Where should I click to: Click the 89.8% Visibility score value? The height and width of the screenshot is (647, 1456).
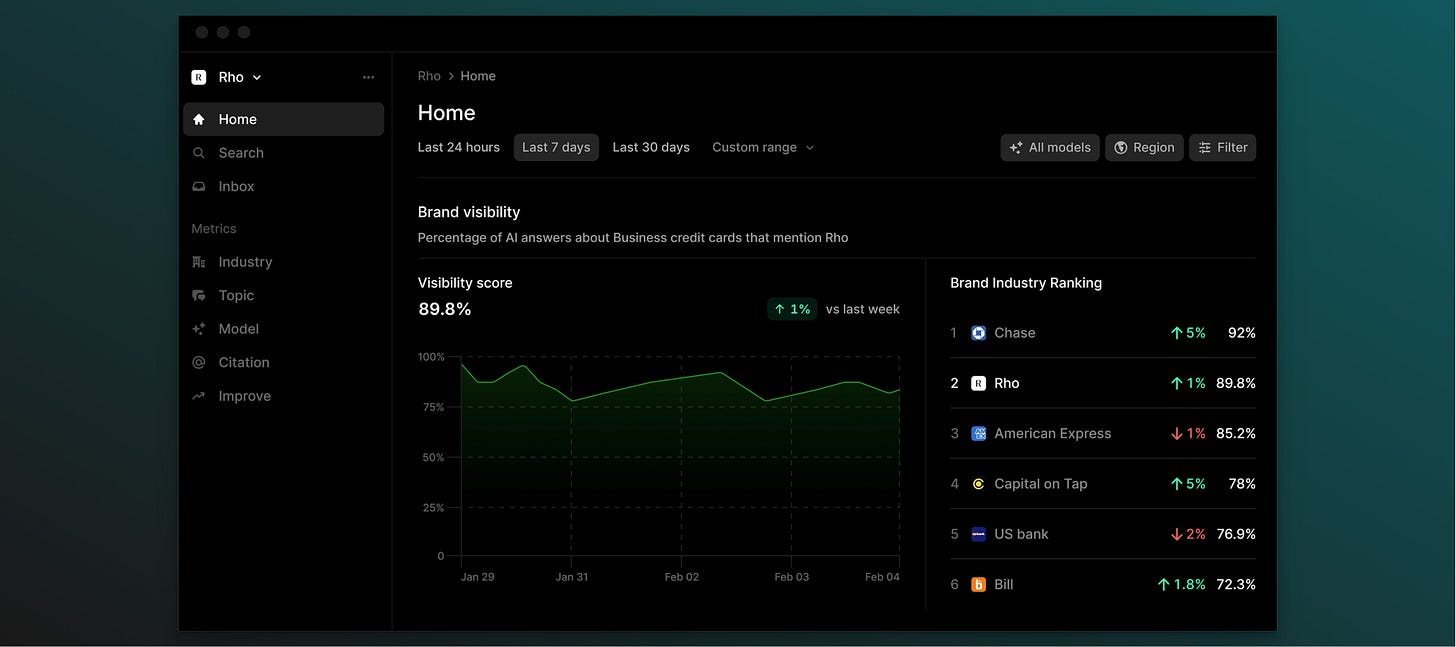[445, 309]
